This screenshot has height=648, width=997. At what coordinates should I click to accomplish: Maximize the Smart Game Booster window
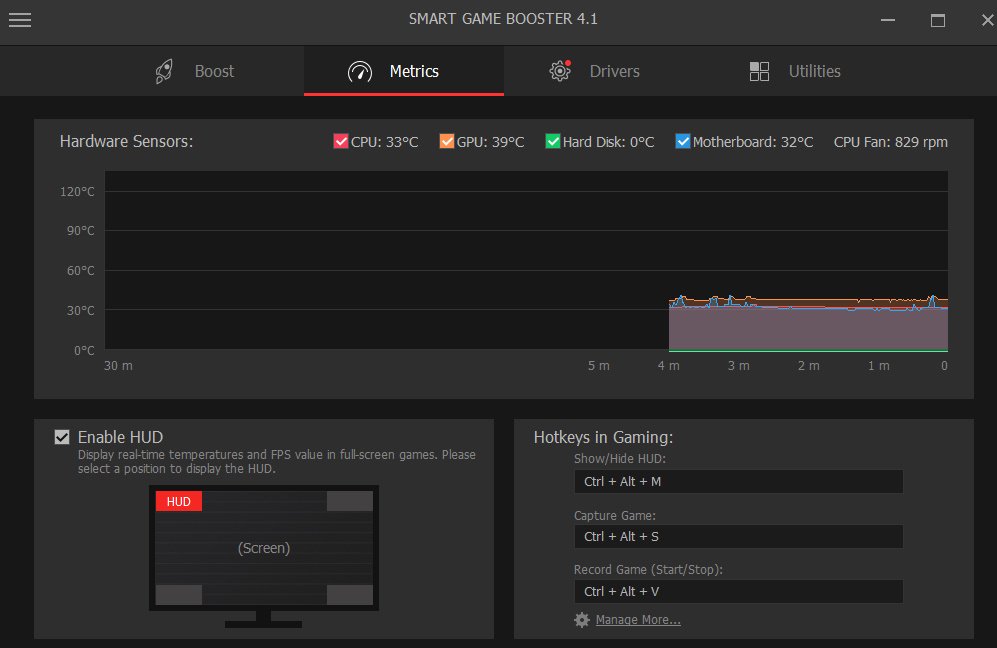pos(937,20)
